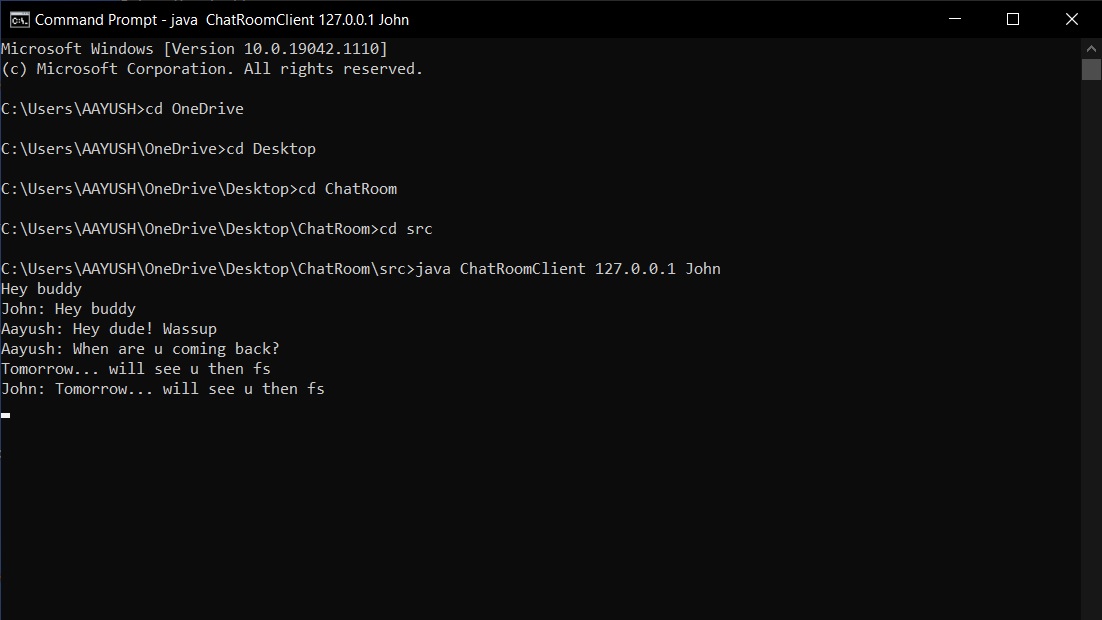The image size is (1102, 620).
Task: Click the 'John: Hey buddy' message
Action: coord(68,309)
